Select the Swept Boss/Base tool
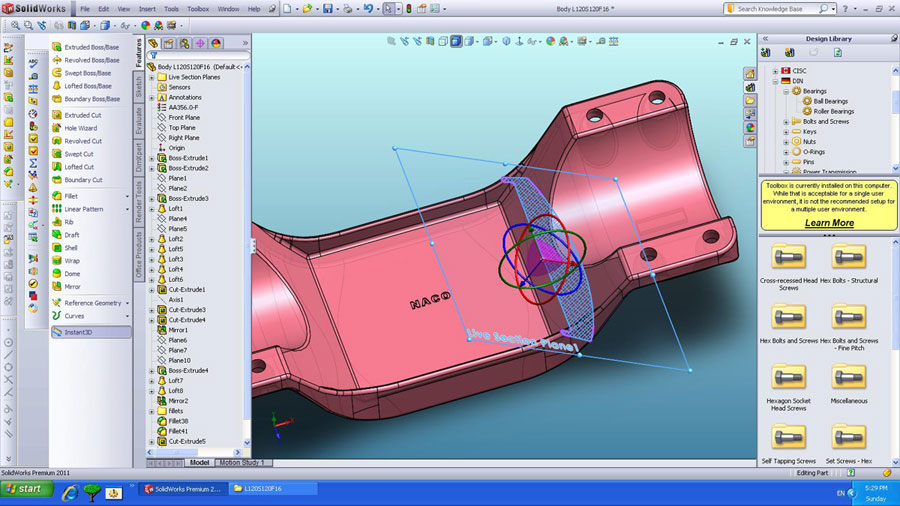The width and height of the screenshot is (900, 506). (82, 73)
